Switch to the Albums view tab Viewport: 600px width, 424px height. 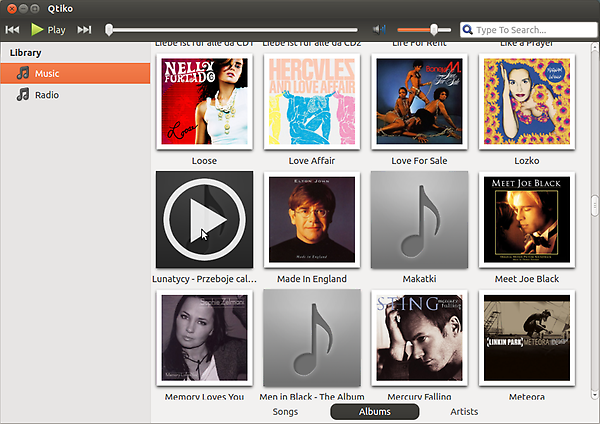375,412
